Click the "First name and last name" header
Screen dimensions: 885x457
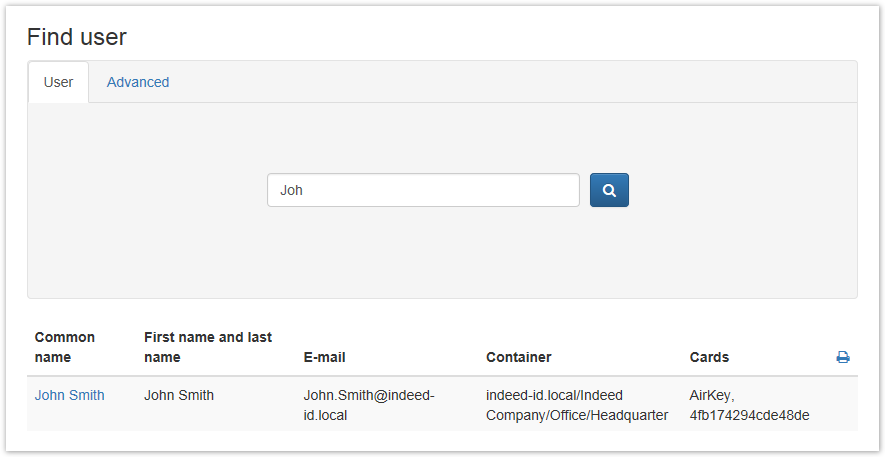coord(208,347)
